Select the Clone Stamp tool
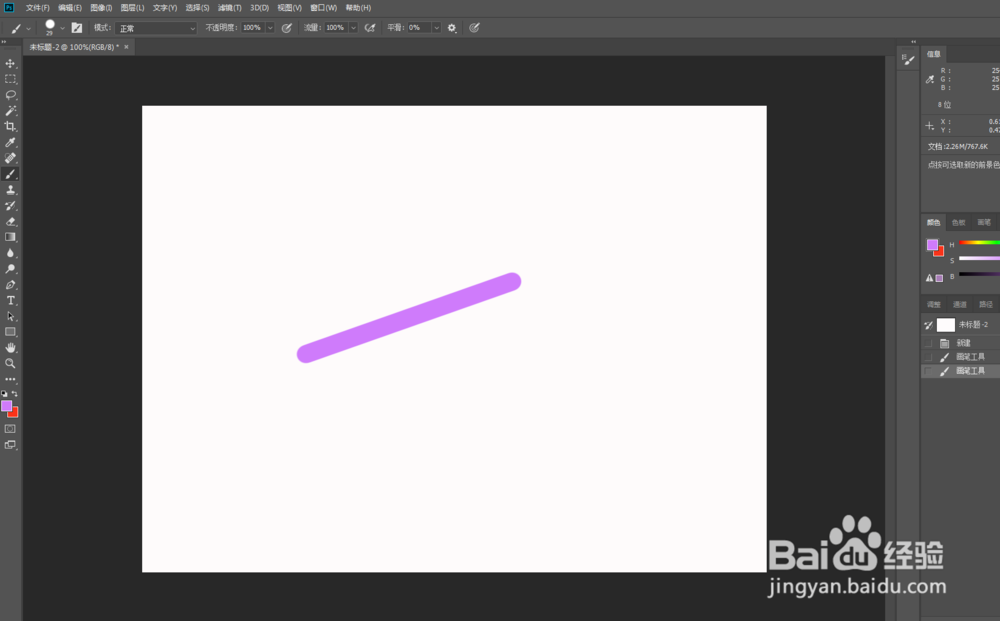Image resolution: width=1000 pixels, height=621 pixels. point(11,189)
